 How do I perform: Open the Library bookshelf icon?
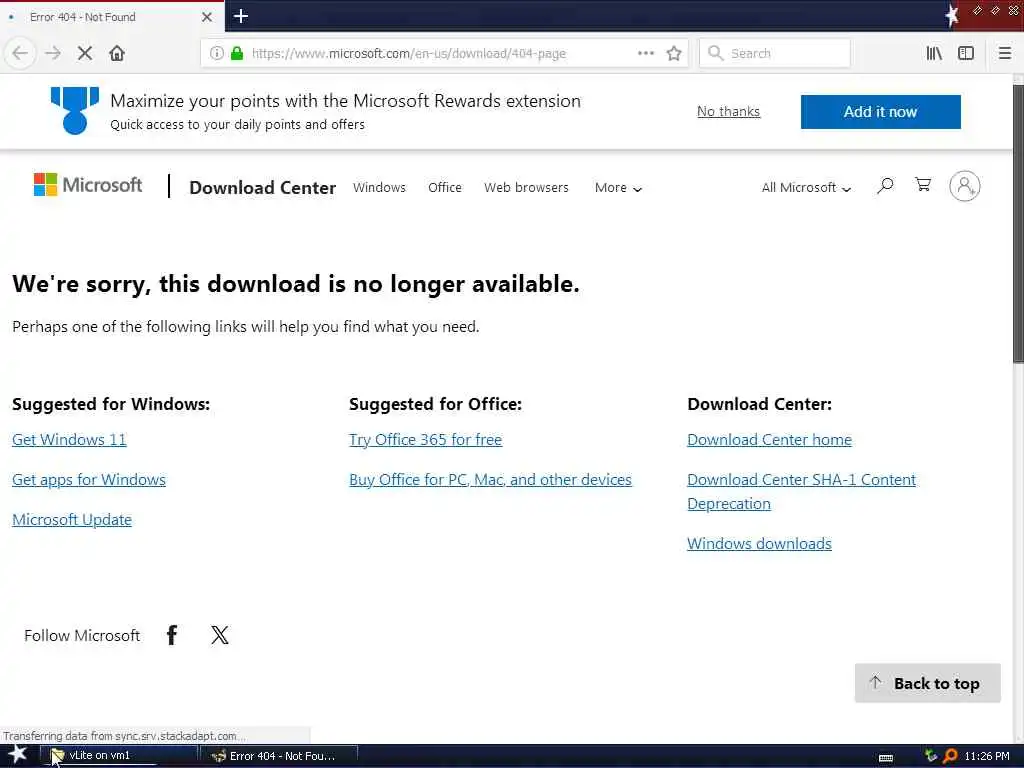point(934,53)
